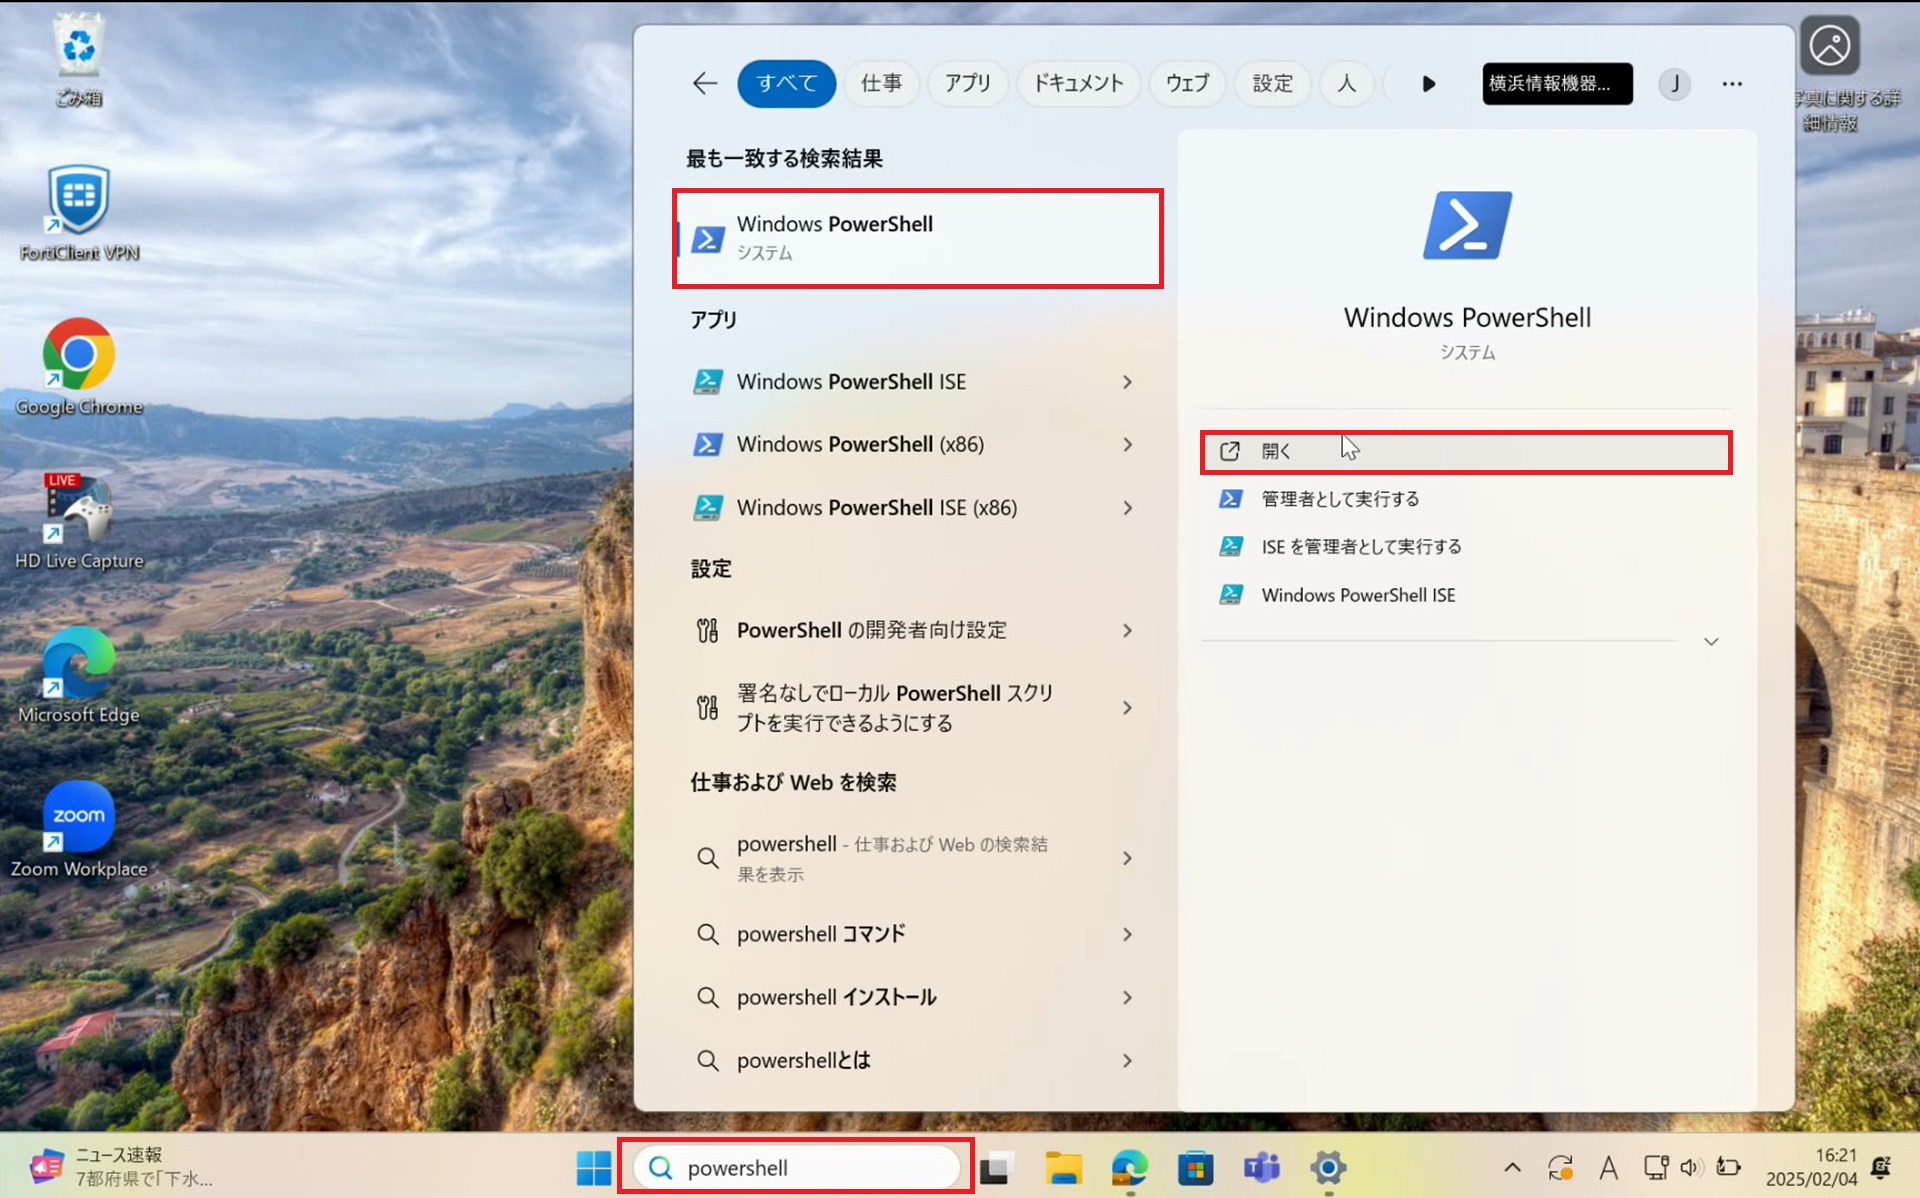Expand powershell コマンド suggestion chevron
This screenshot has width=1920, height=1198.
tap(1127, 934)
